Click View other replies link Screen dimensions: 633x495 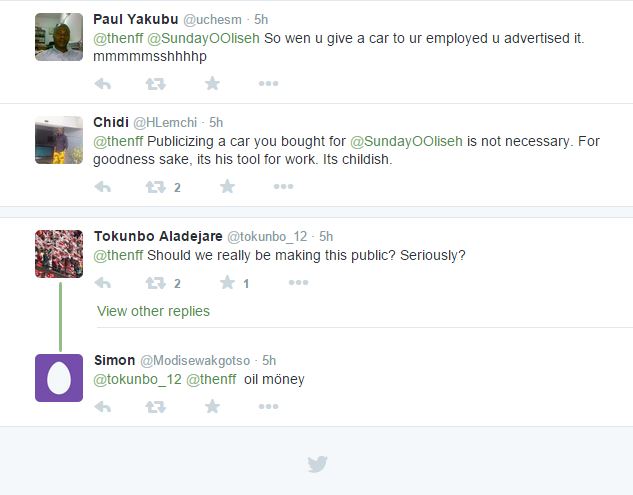pyautogui.click(x=153, y=311)
